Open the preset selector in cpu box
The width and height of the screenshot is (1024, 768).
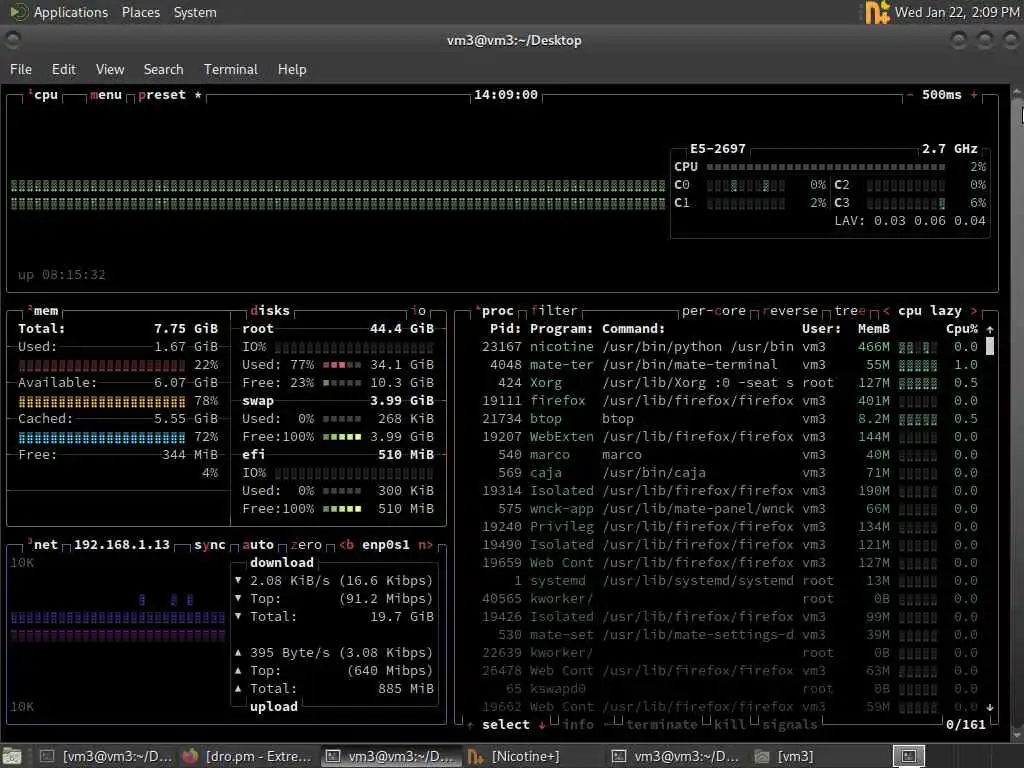(162, 95)
